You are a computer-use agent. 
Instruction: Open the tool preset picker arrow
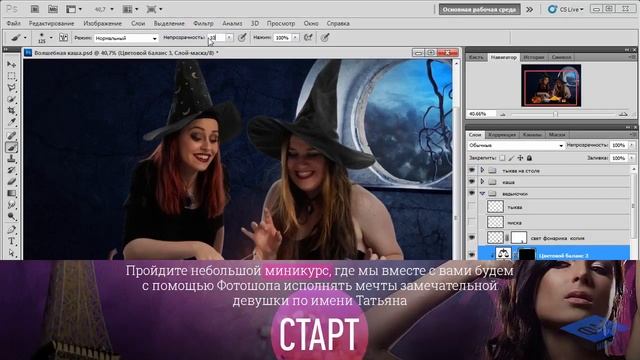point(25,38)
